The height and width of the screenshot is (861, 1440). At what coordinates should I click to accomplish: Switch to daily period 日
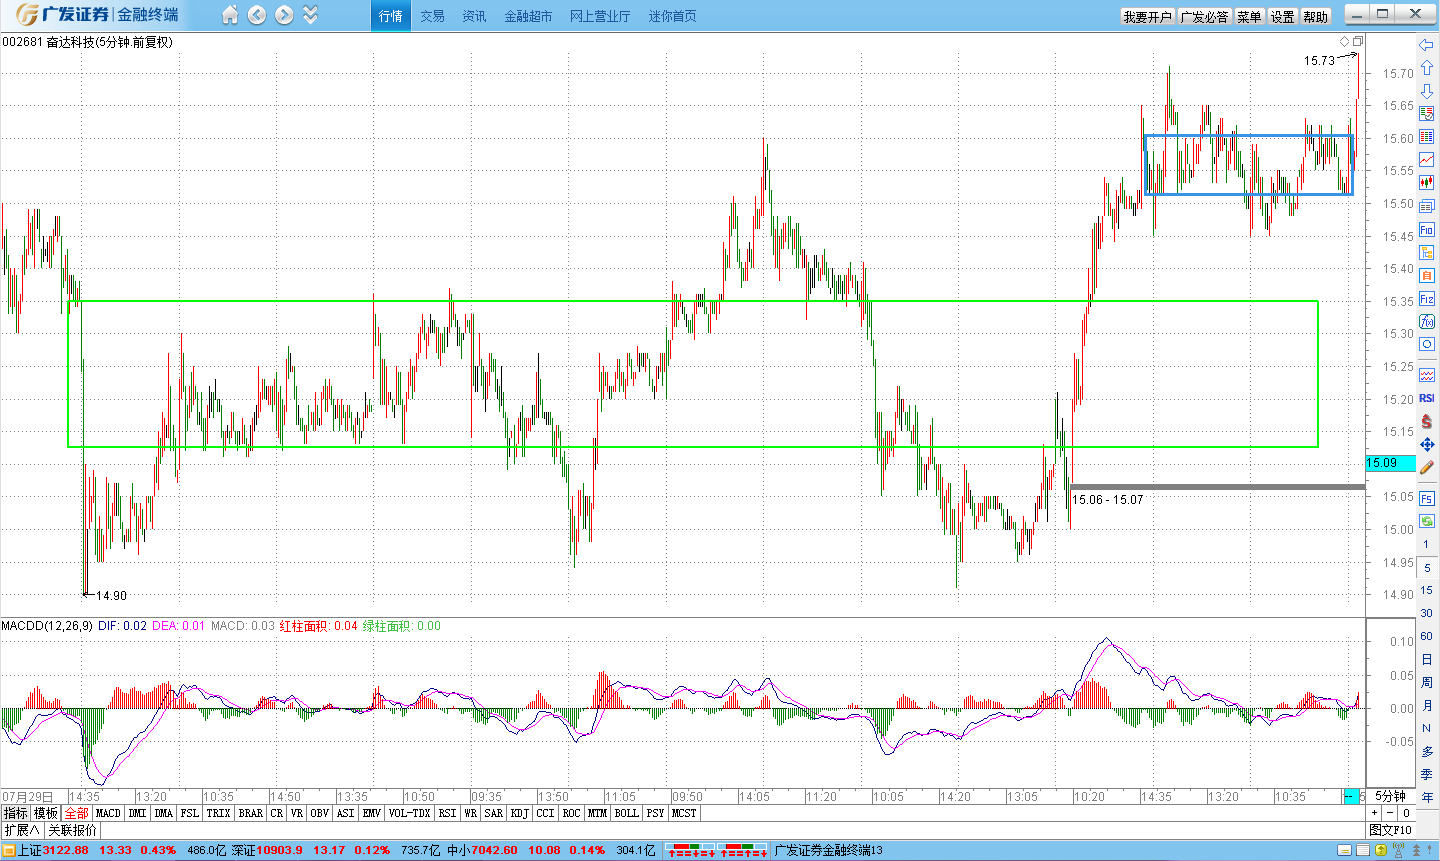[x=1427, y=659]
